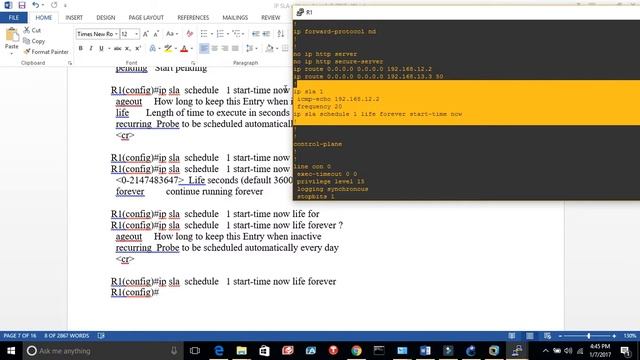This screenshot has width=640, height=360.
Task: Switch to the REVIEW tab
Action: point(271,18)
